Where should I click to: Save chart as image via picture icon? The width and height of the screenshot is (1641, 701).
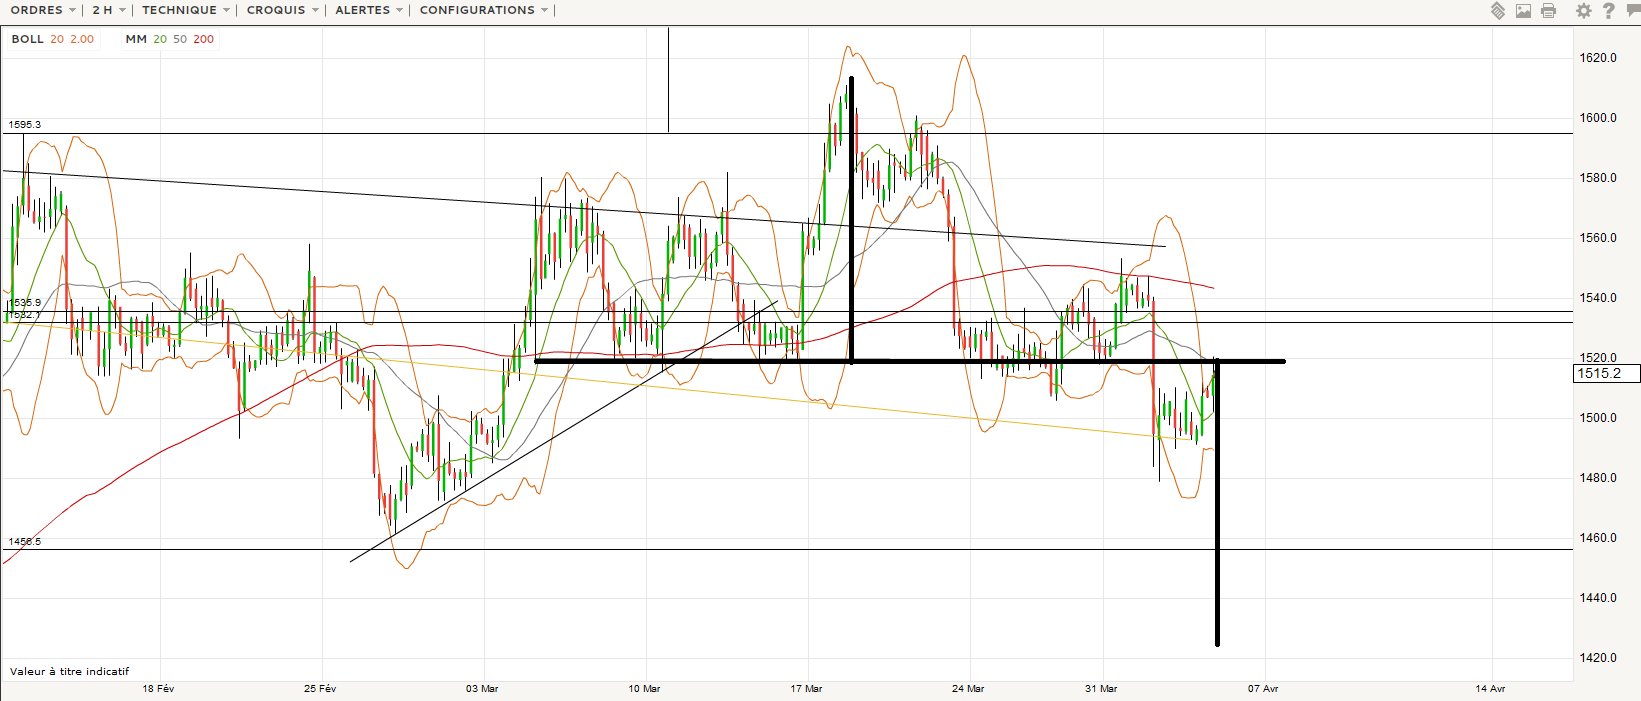pyautogui.click(x=1523, y=11)
